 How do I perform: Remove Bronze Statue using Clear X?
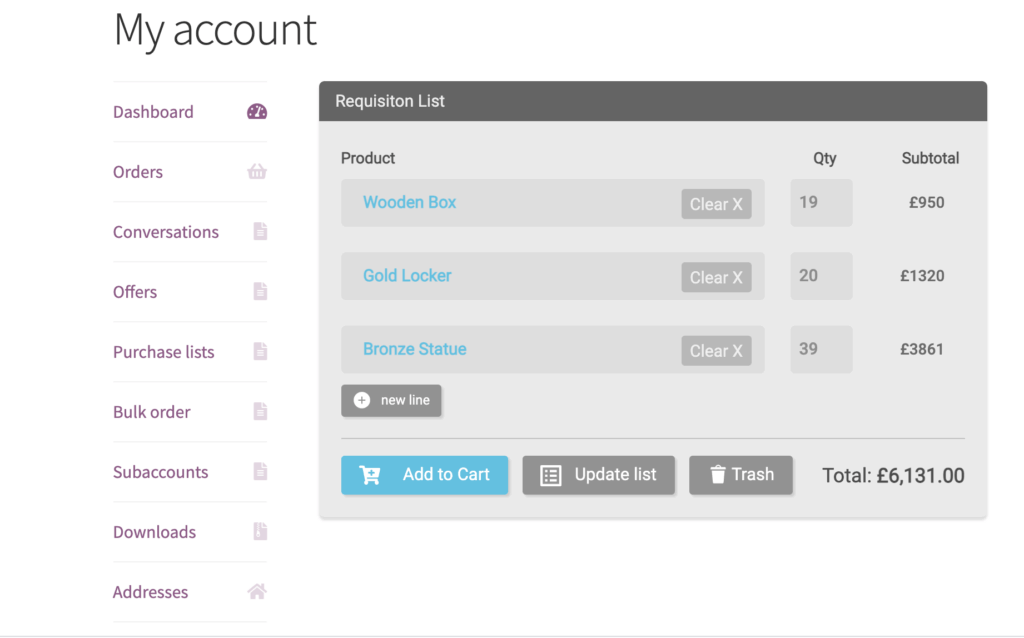point(716,351)
